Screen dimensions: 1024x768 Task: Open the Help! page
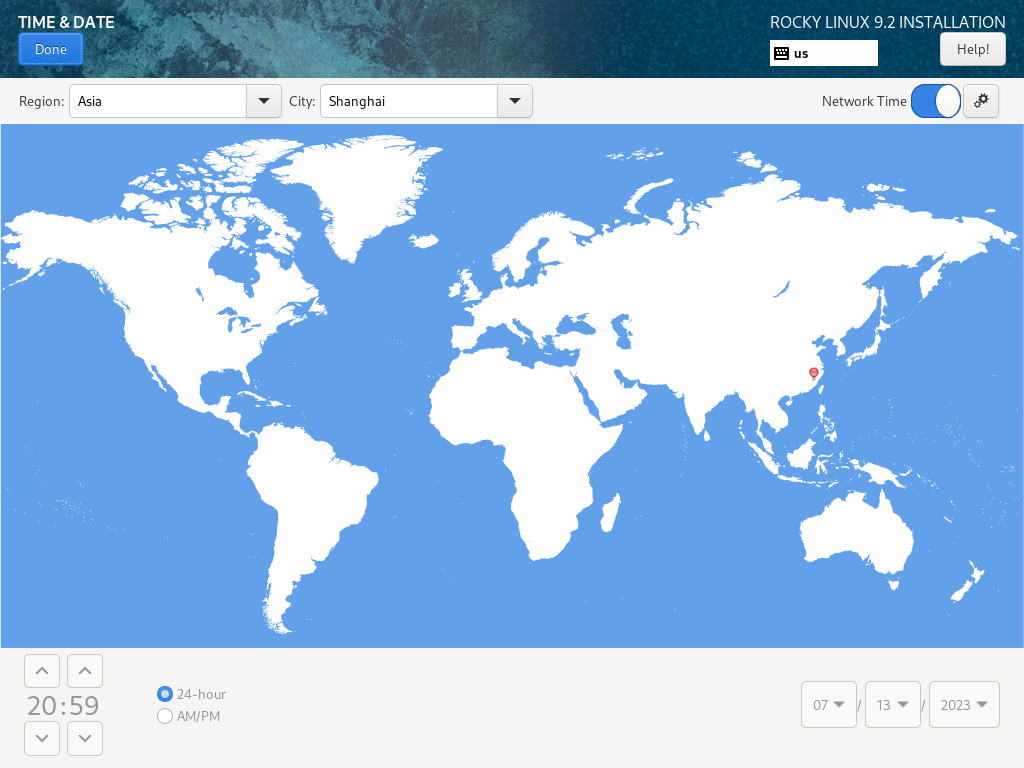pyautogui.click(x=972, y=50)
